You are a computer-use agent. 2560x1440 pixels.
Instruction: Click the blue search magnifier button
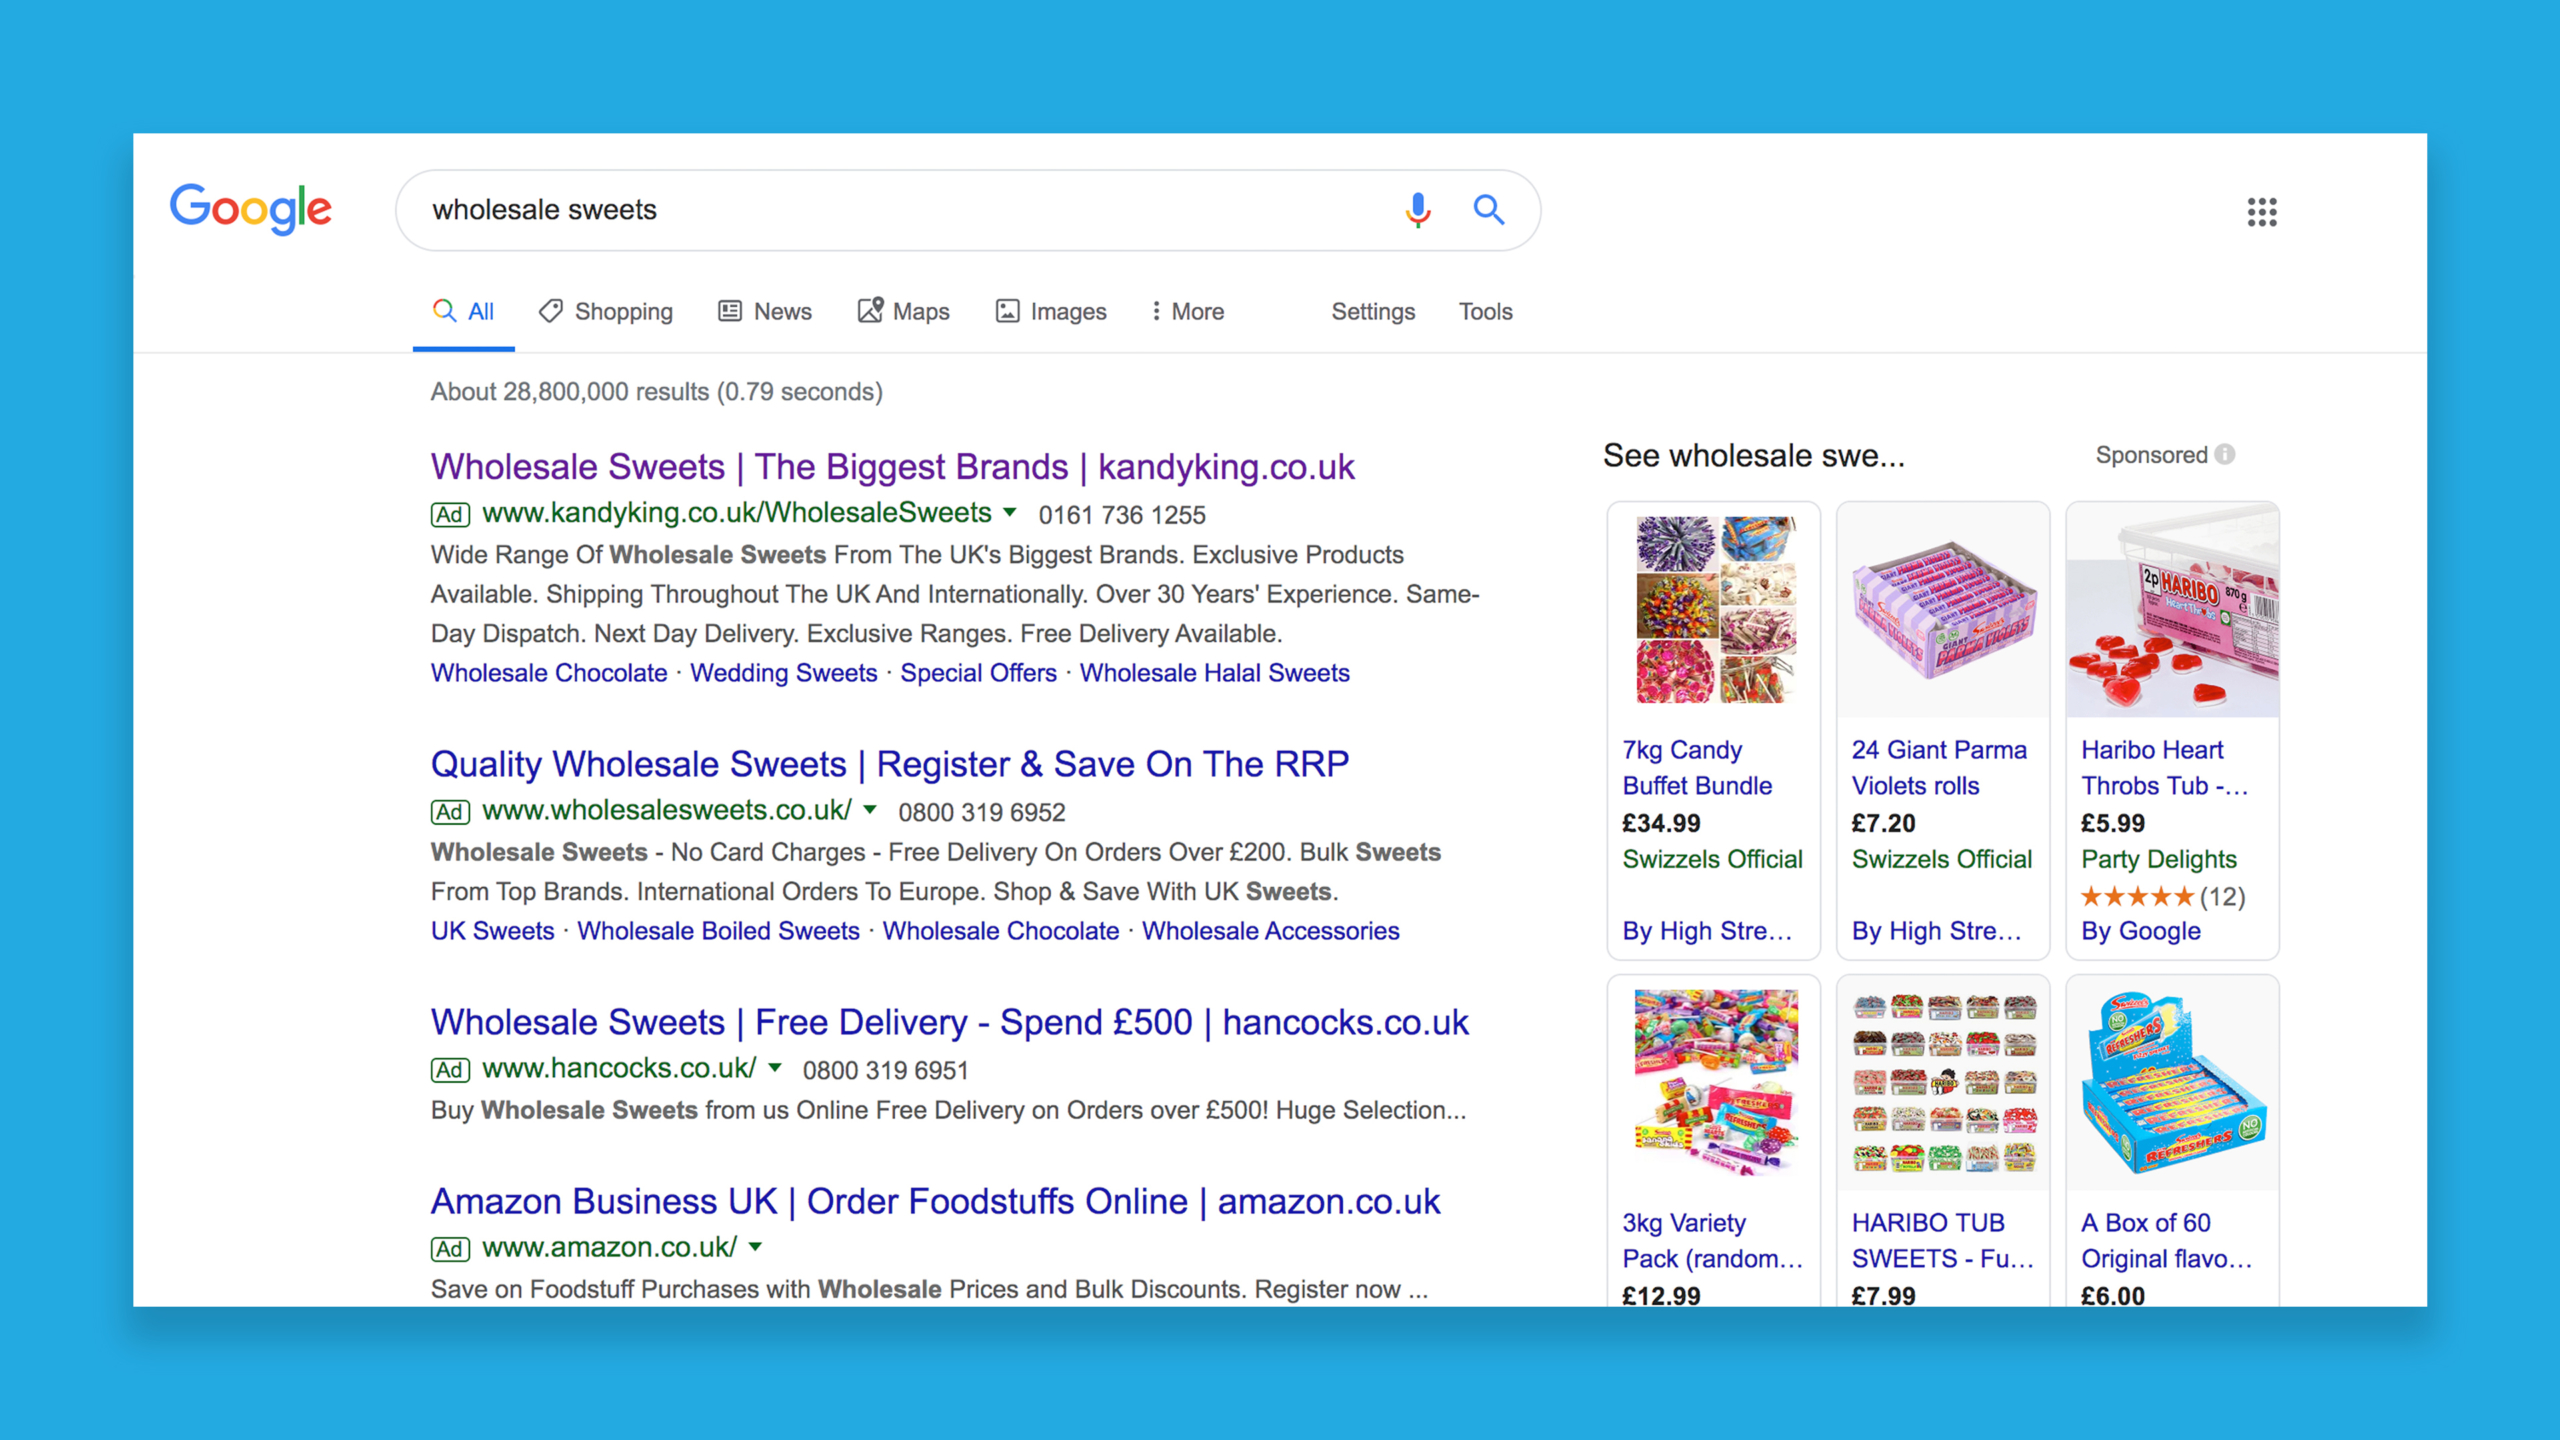coord(1488,210)
